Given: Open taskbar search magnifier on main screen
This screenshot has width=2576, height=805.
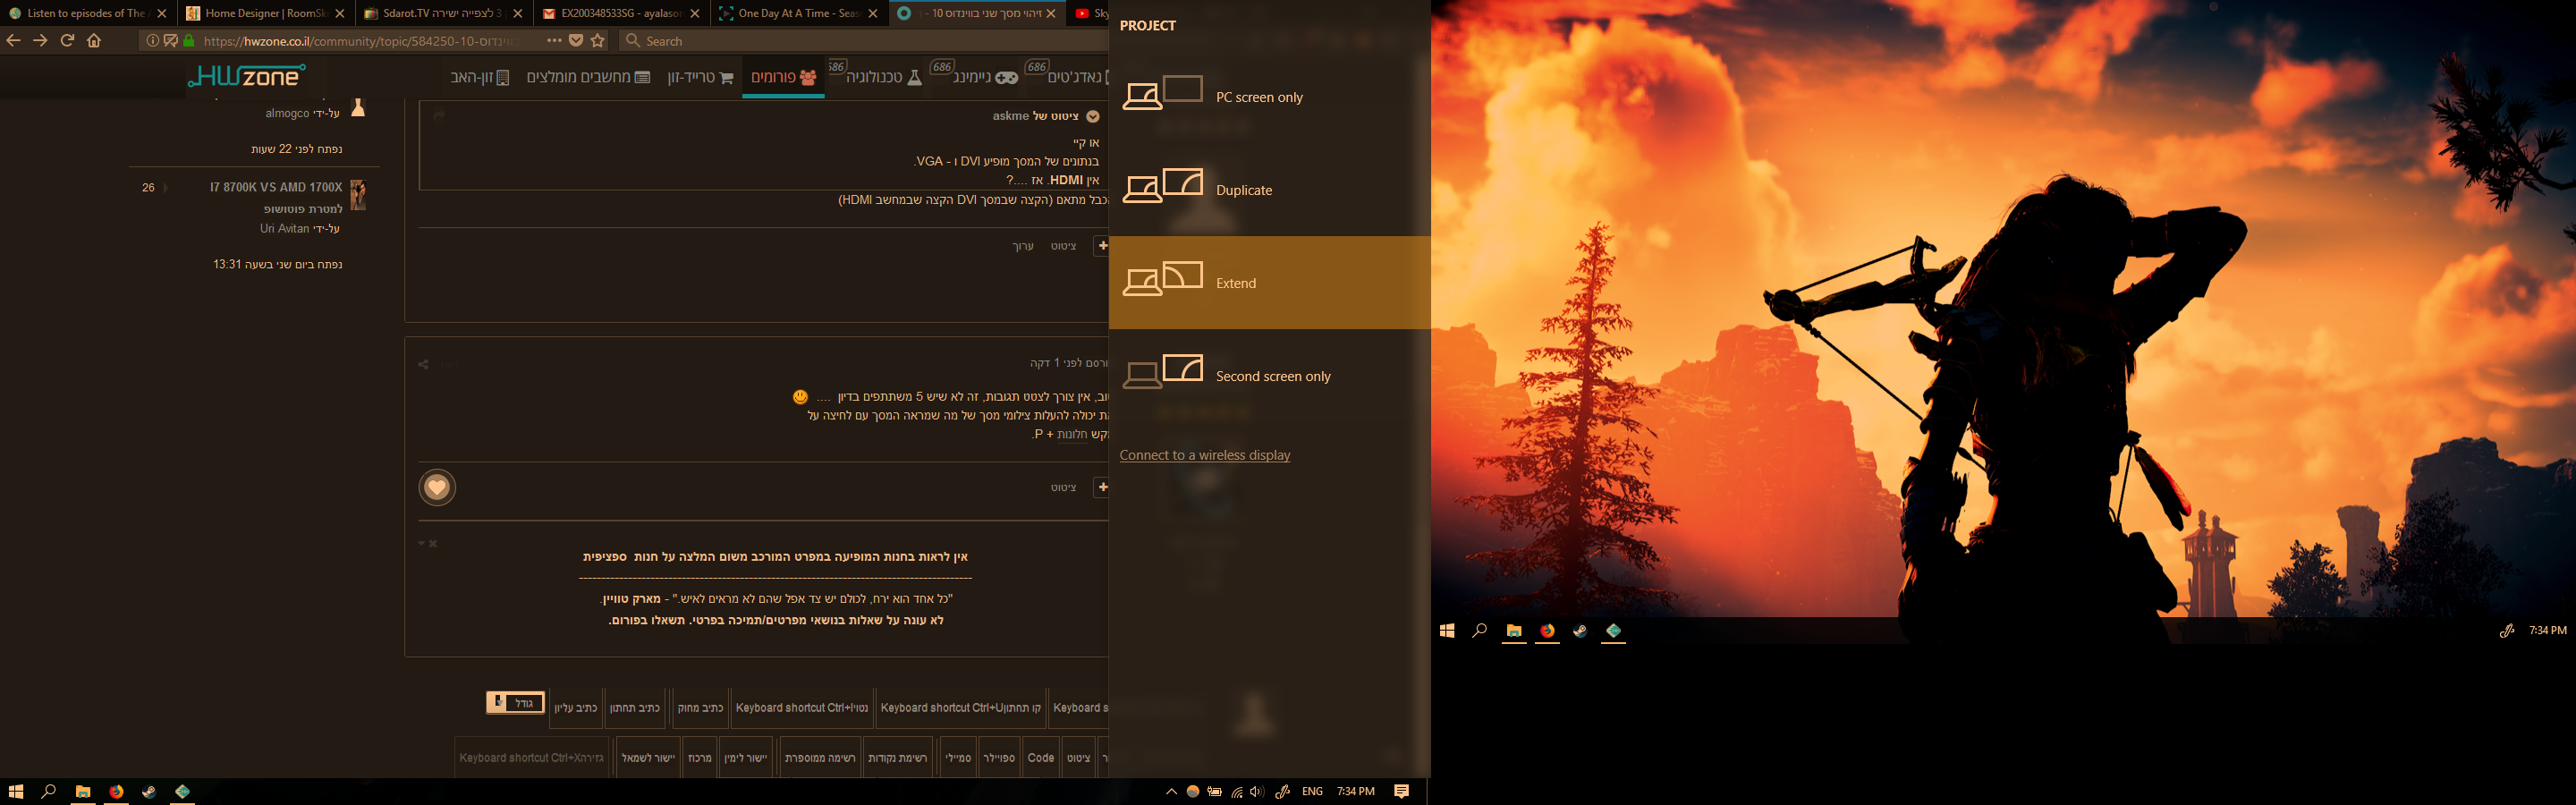Looking at the screenshot, I should [48, 791].
